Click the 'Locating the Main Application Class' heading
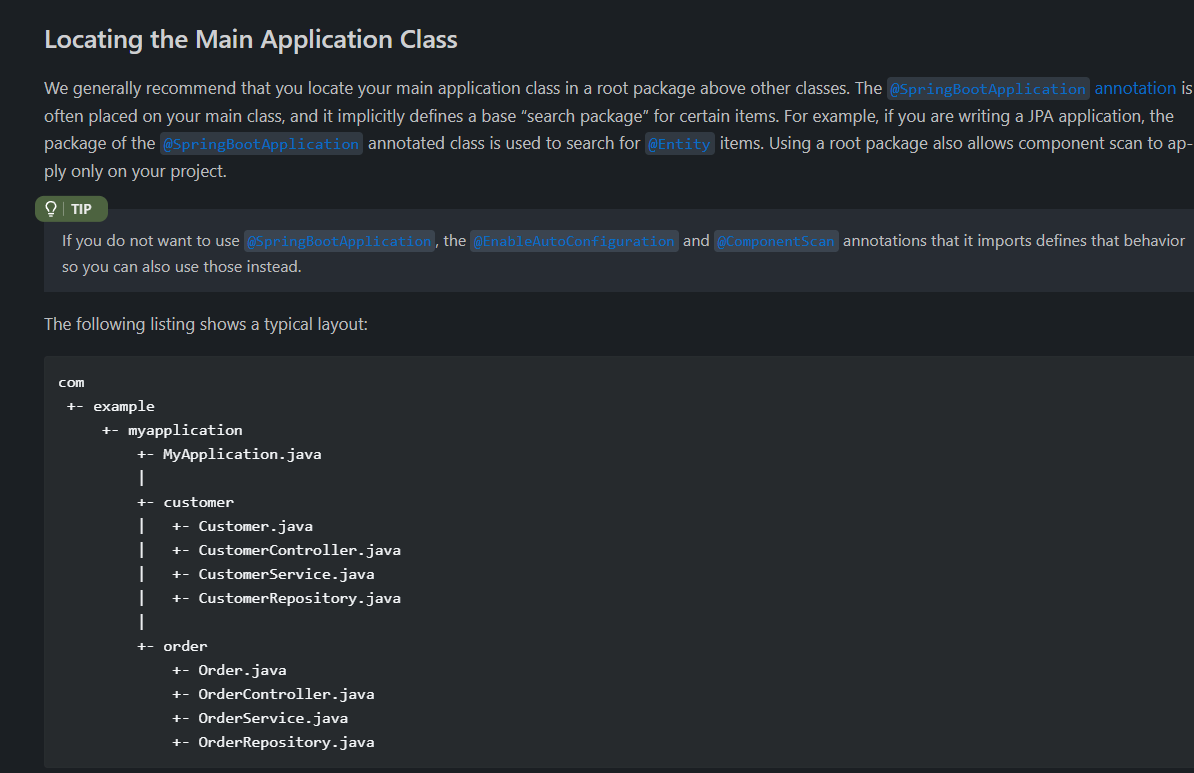 pyautogui.click(x=251, y=40)
